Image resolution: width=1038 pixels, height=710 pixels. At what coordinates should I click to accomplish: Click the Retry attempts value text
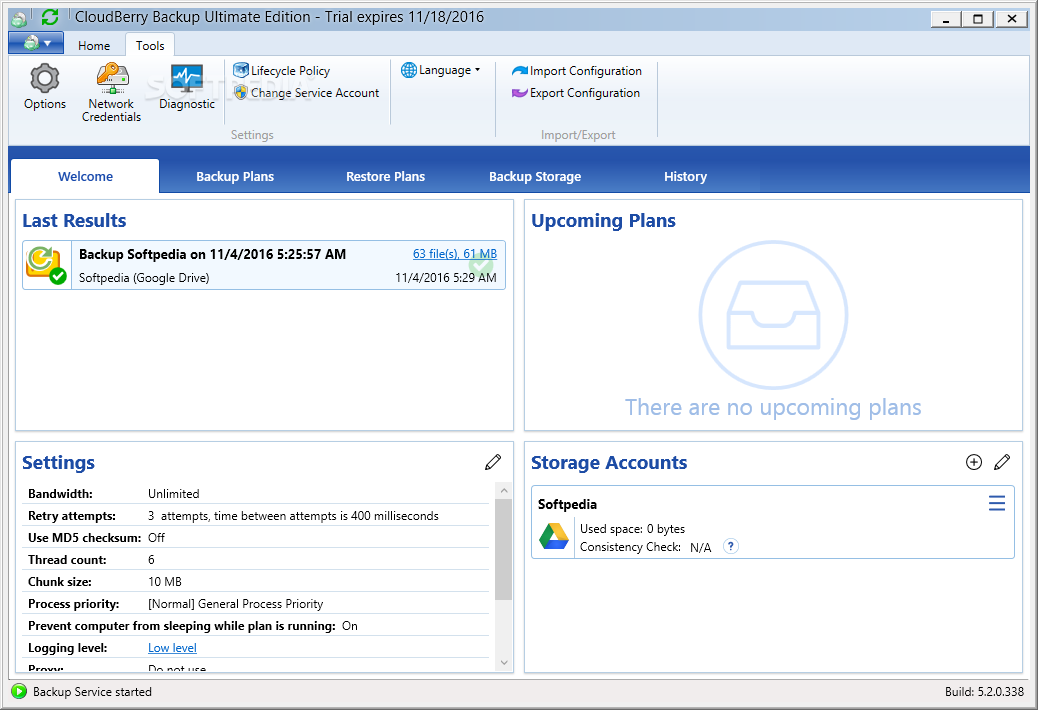click(x=293, y=515)
